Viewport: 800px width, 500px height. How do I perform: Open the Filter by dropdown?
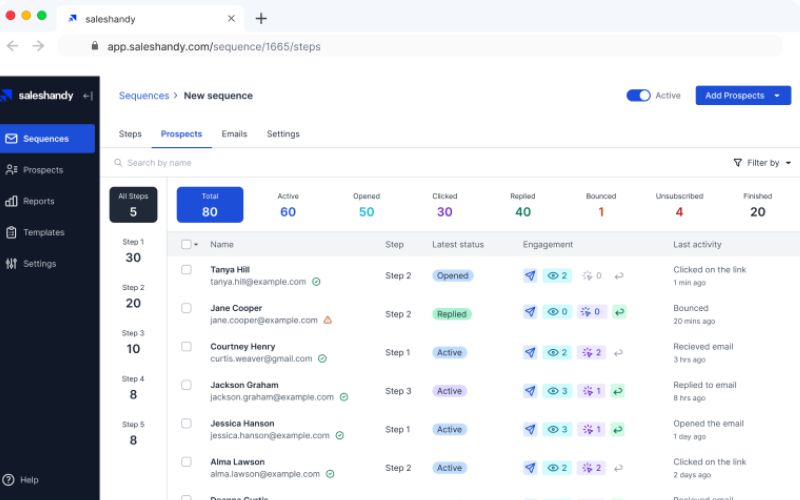tap(762, 163)
